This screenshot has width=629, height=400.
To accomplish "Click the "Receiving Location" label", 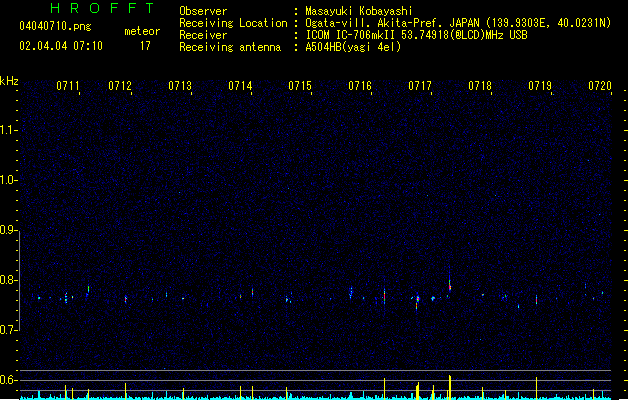I will point(233,23).
